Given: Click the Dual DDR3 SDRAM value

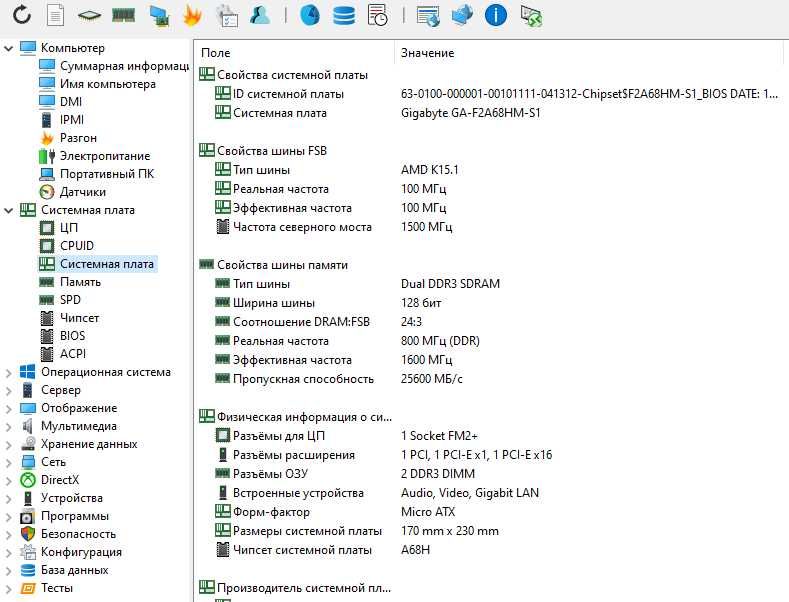Looking at the screenshot, I should [x=450, y=284].
